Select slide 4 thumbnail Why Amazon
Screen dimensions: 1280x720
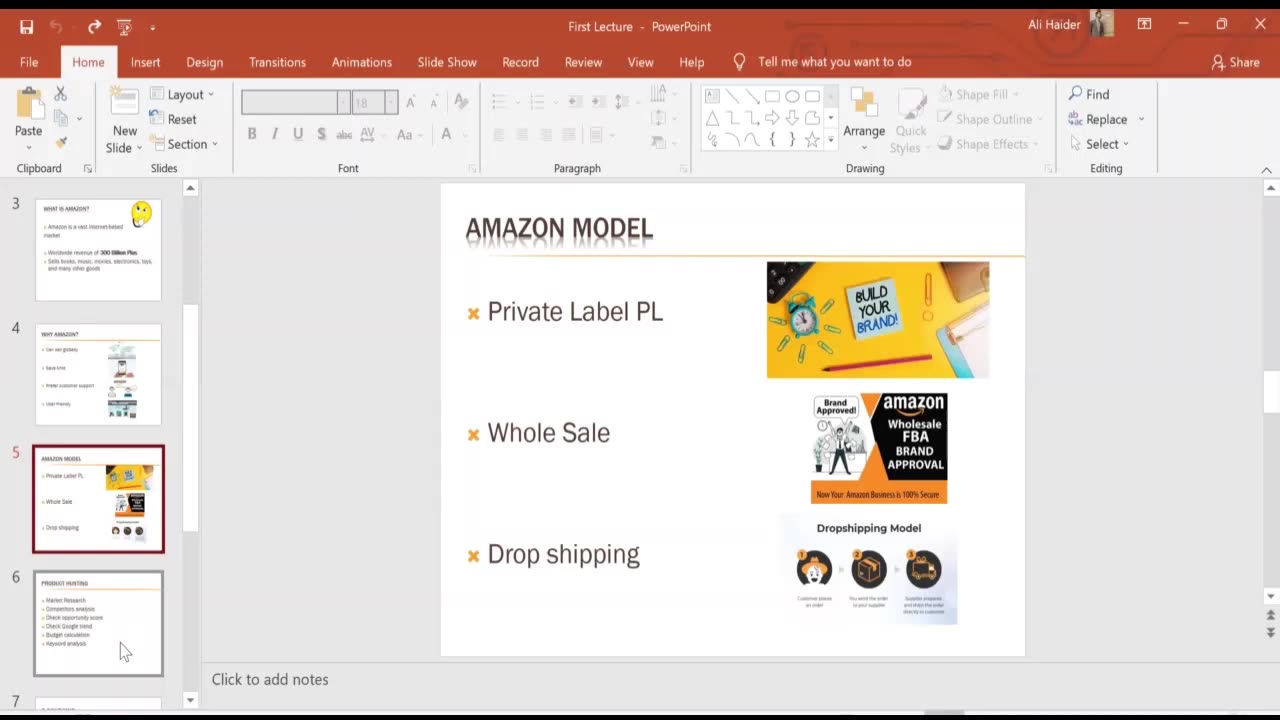(x=98, y=374)
